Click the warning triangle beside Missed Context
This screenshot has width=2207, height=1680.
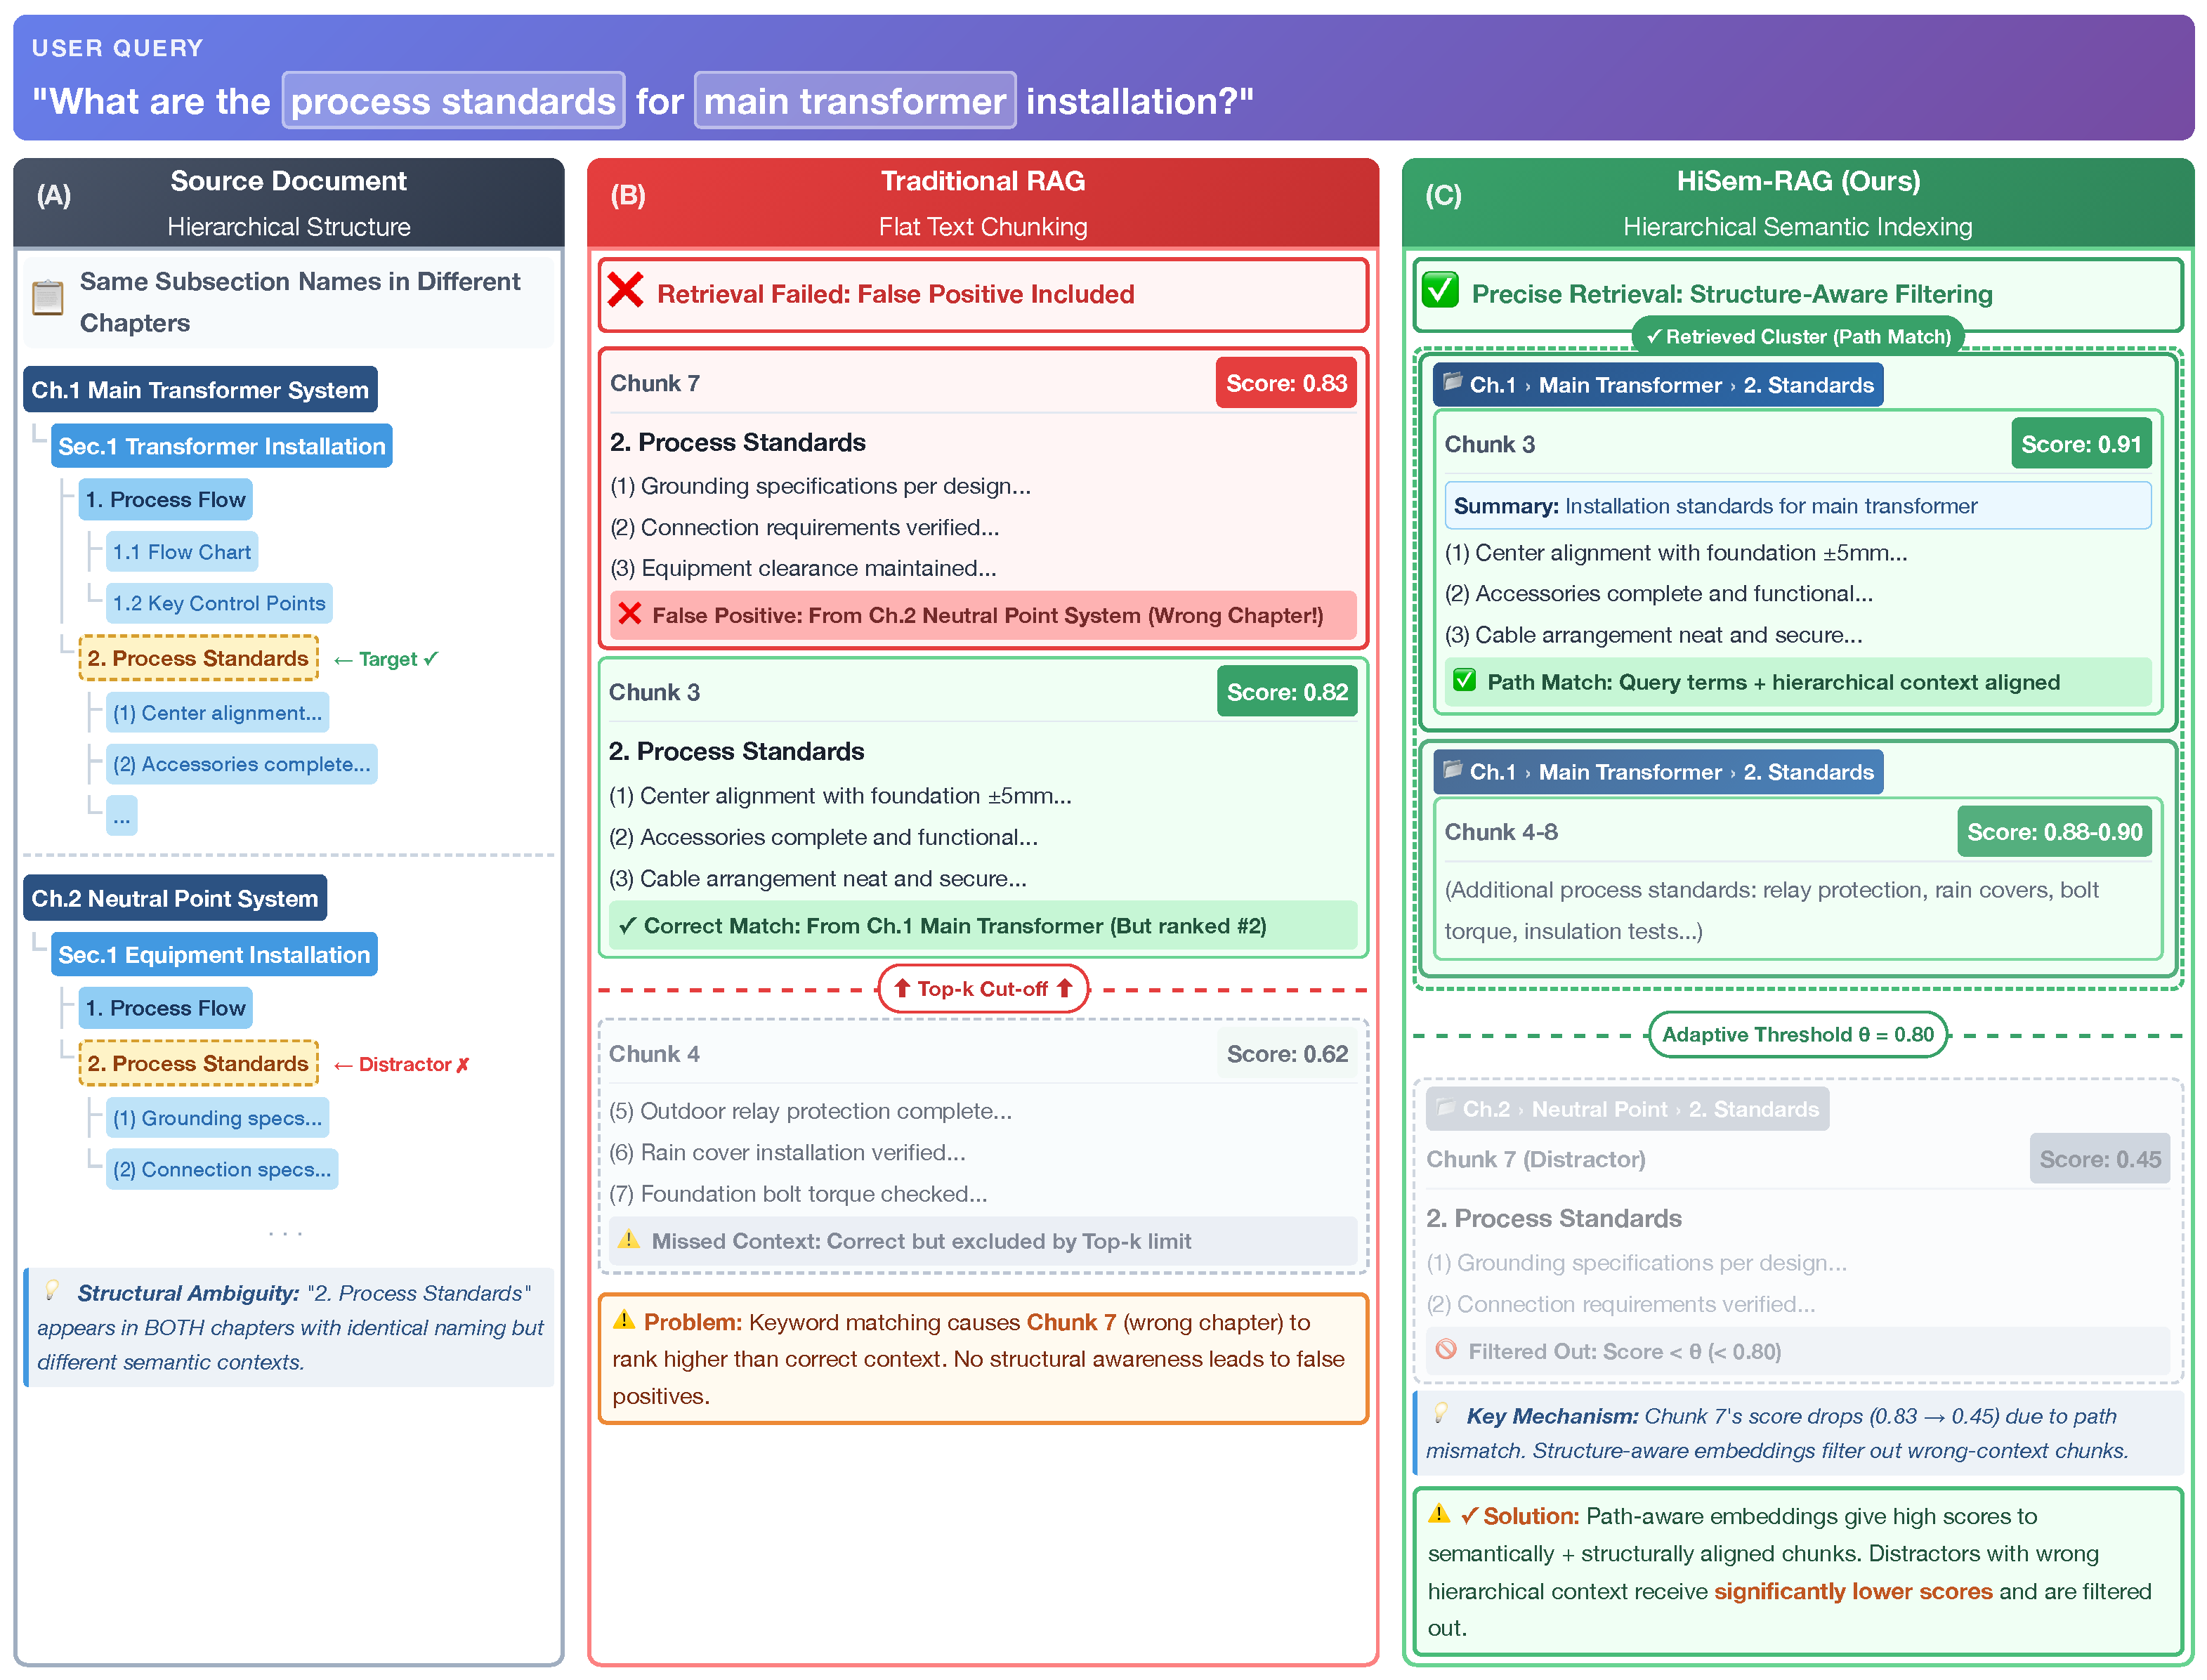tap(628, 1240)
